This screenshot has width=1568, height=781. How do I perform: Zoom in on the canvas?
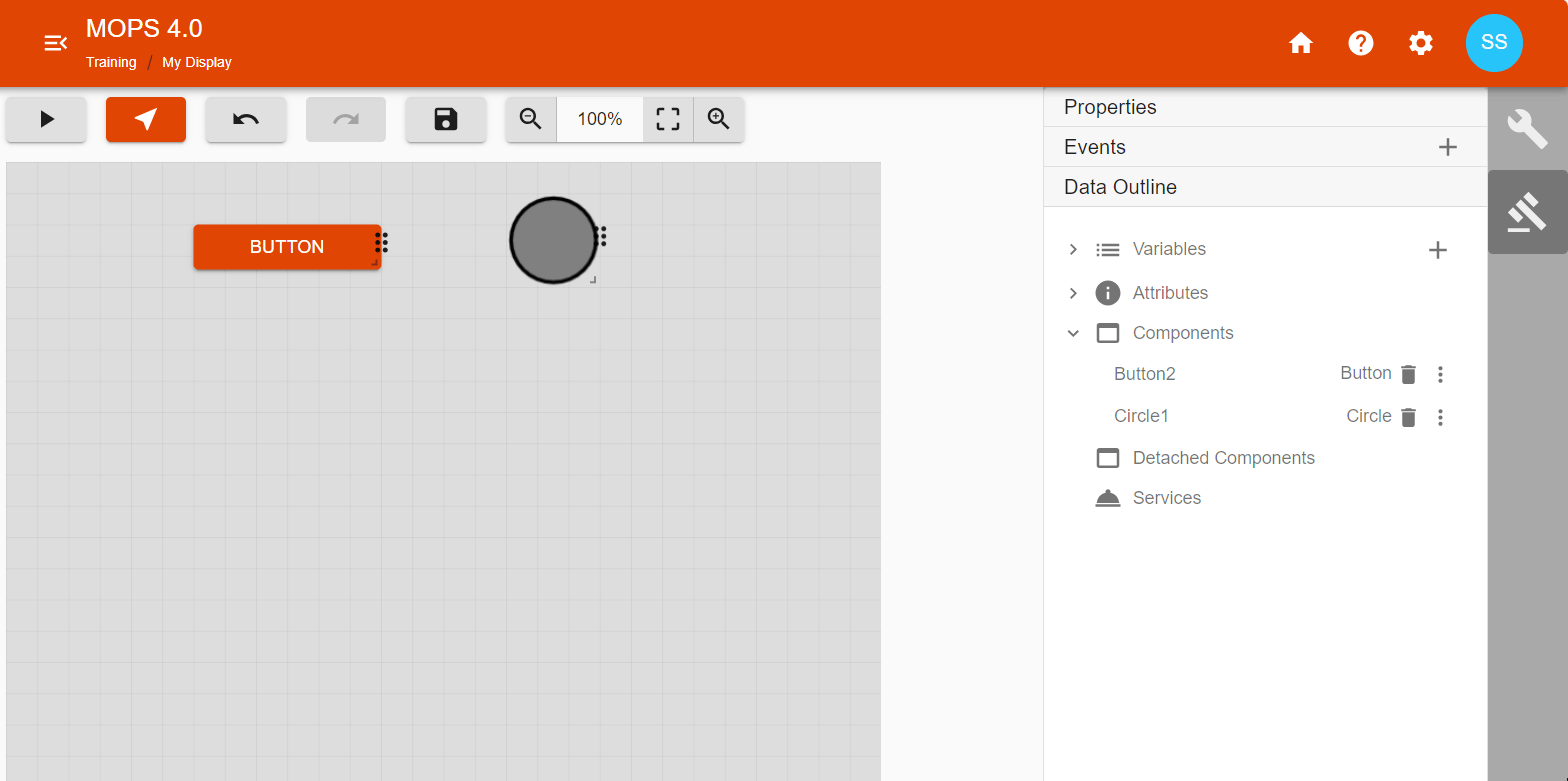[x=718, y=120]
